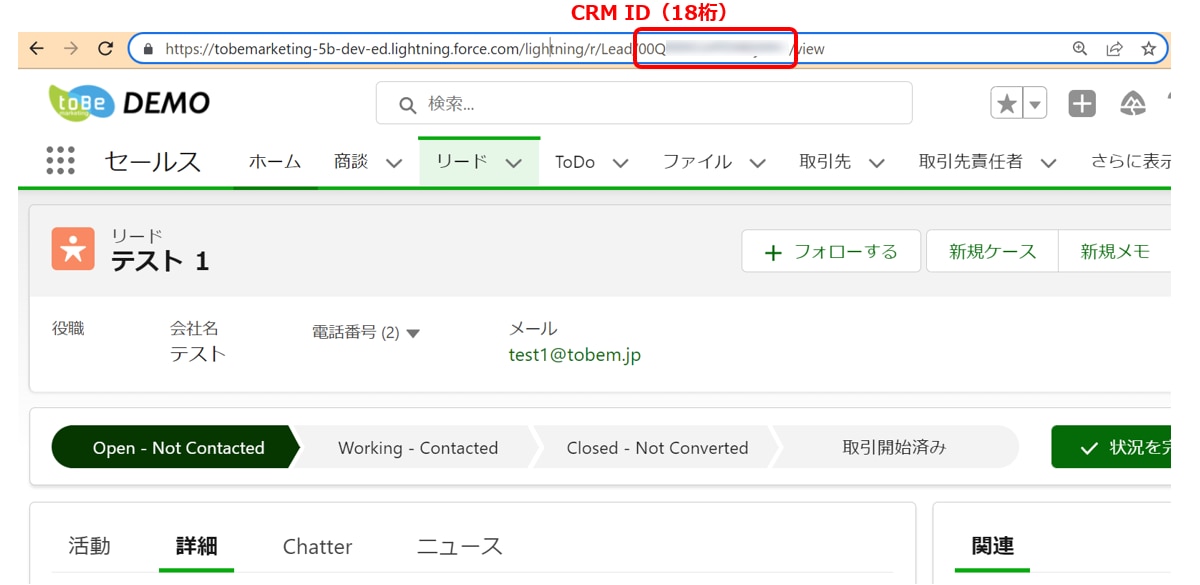
Task: Switch to the 活動 tab
Action: pos(89,546)
